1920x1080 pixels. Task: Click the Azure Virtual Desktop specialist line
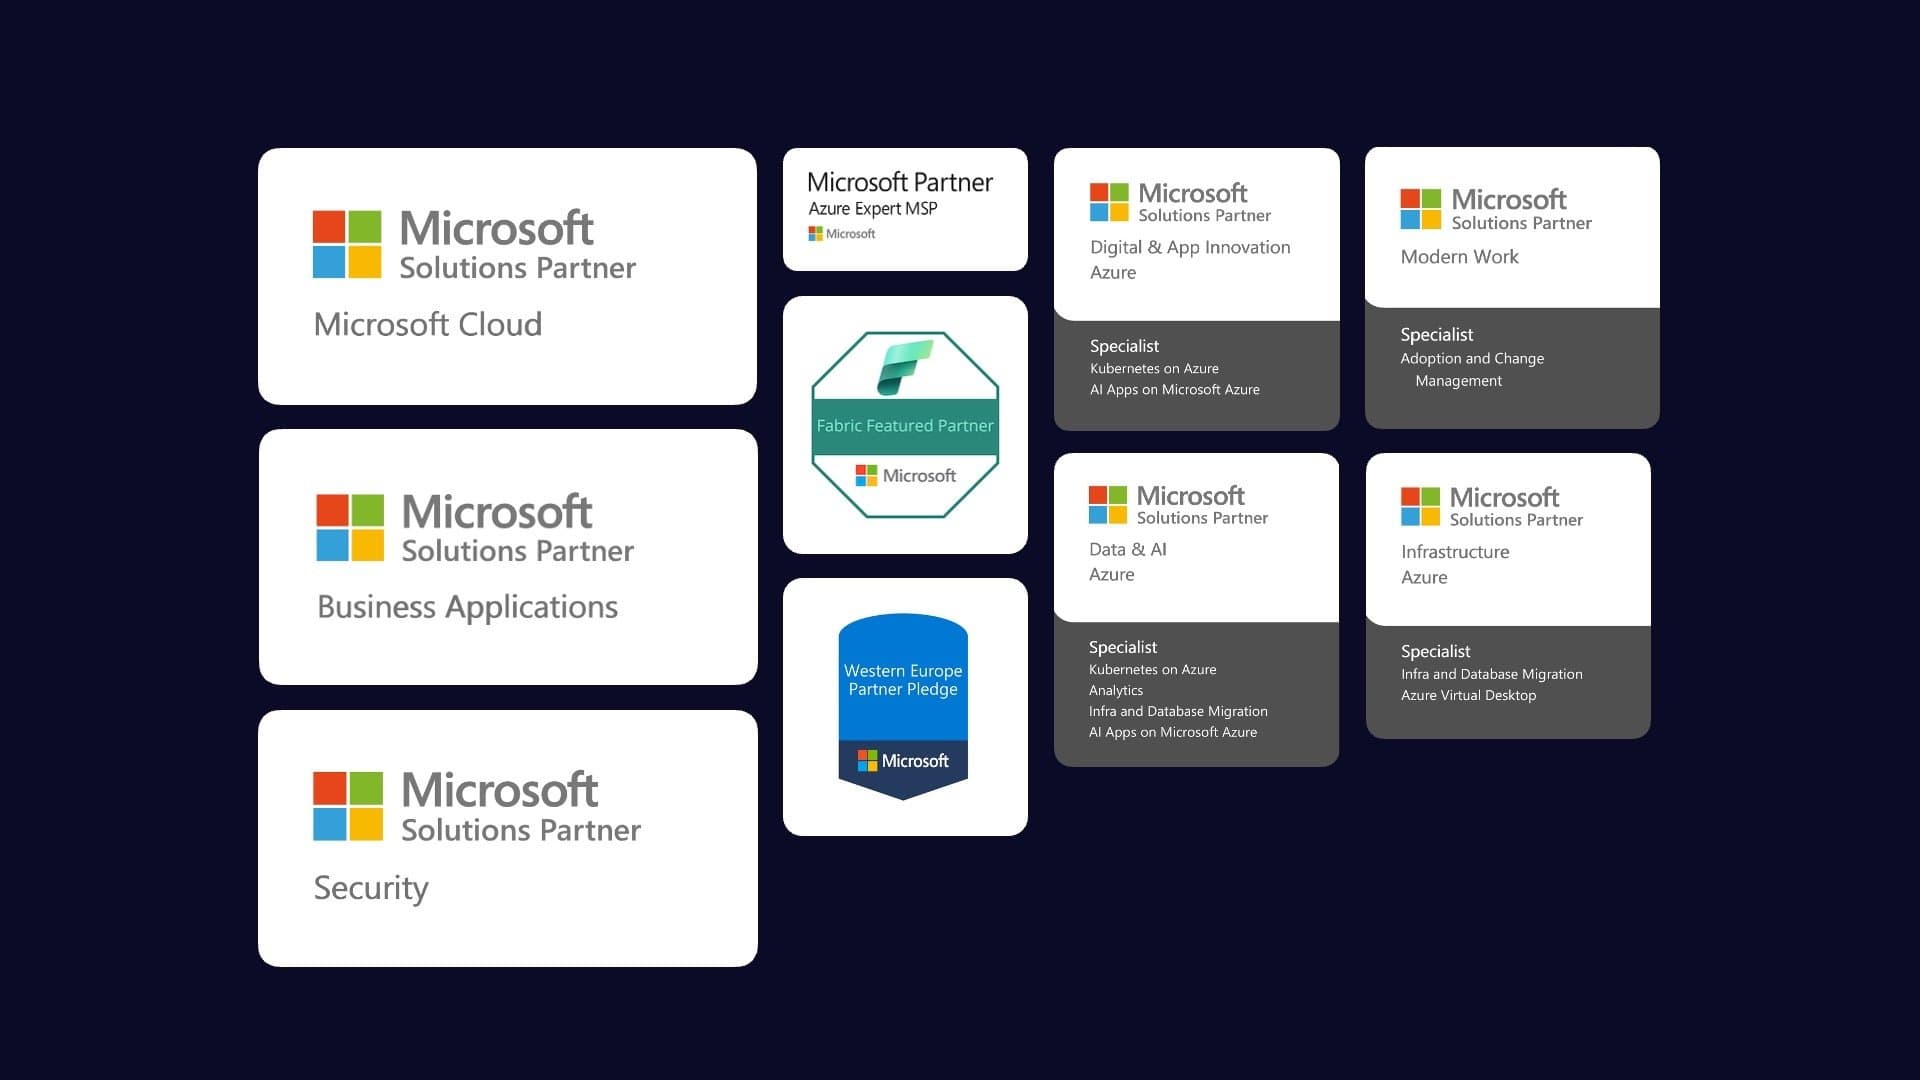(x=1468, y=695)
